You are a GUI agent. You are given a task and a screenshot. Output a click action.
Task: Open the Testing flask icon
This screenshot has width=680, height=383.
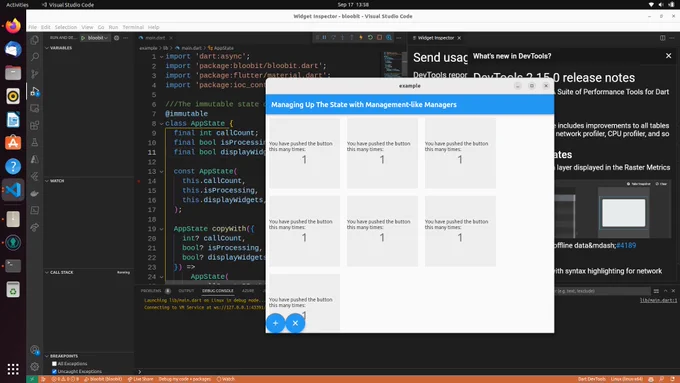click(35, 142)
